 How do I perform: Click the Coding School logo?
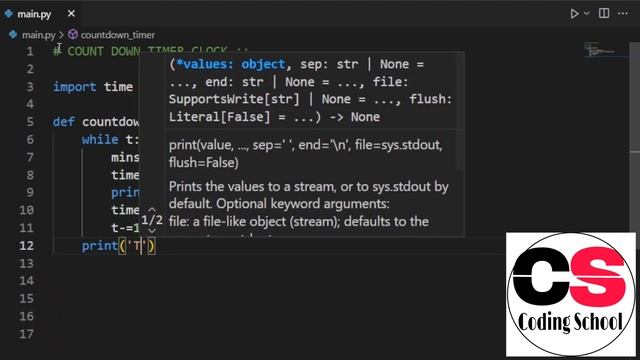571,294
